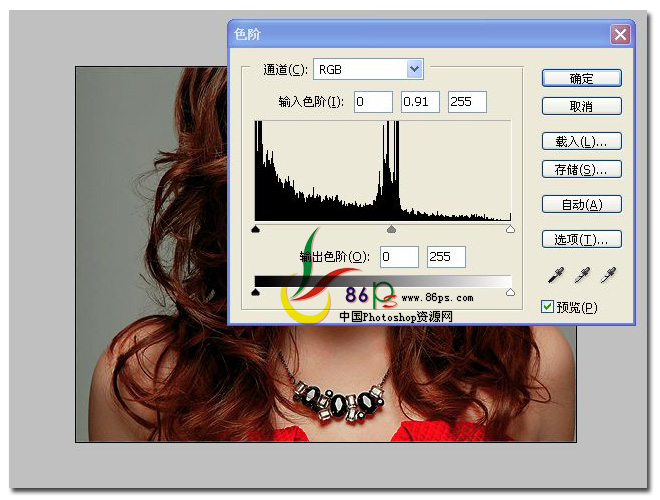Image resolution: width=660 pixels, height=500 pixels.
Task: Click the 载入(L)... button
Action: tap(582, 141)
